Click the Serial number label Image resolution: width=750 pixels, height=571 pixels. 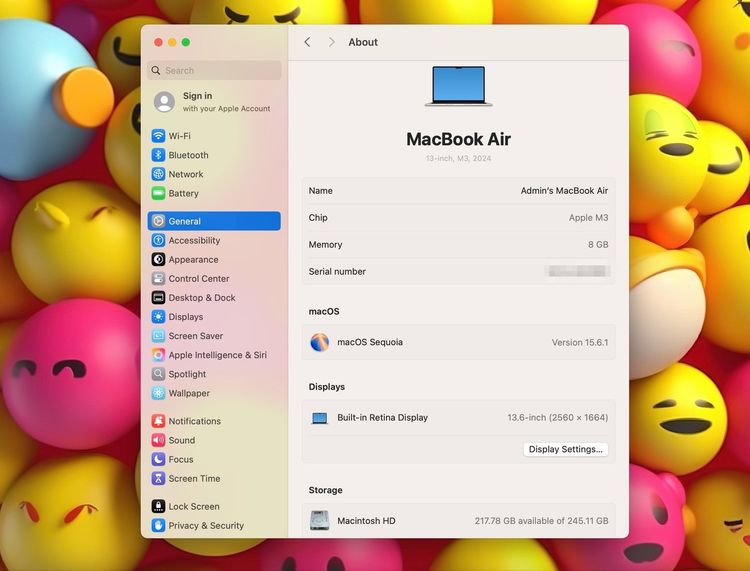click(x=337, y=271)
